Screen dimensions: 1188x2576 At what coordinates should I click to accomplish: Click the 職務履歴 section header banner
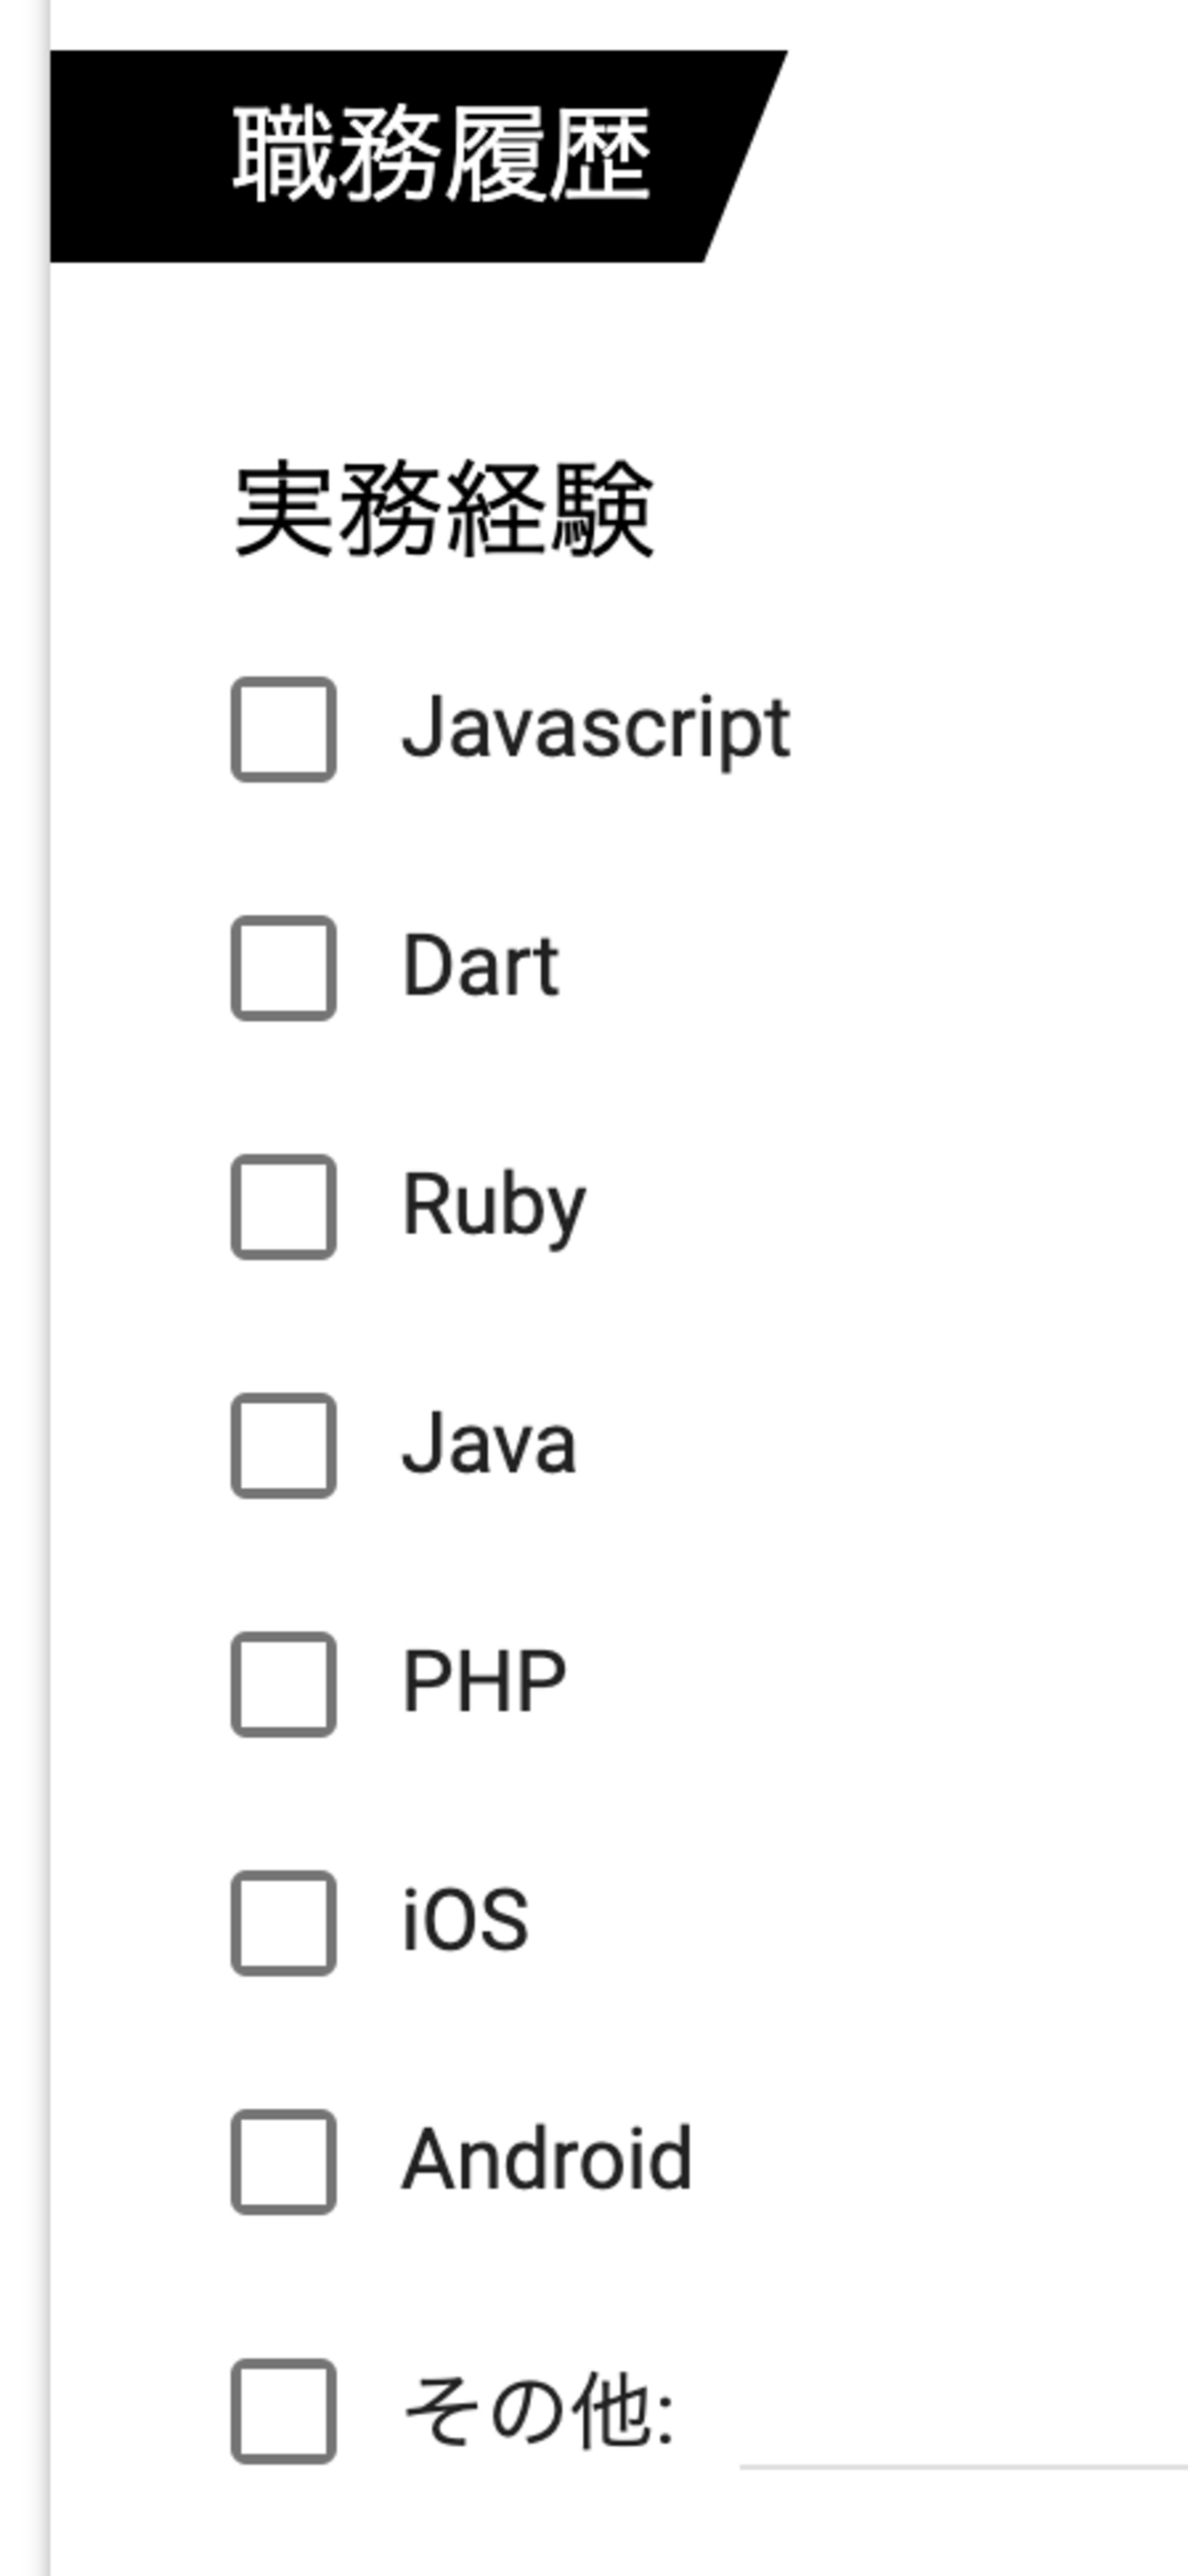click(x=418, y=156)
